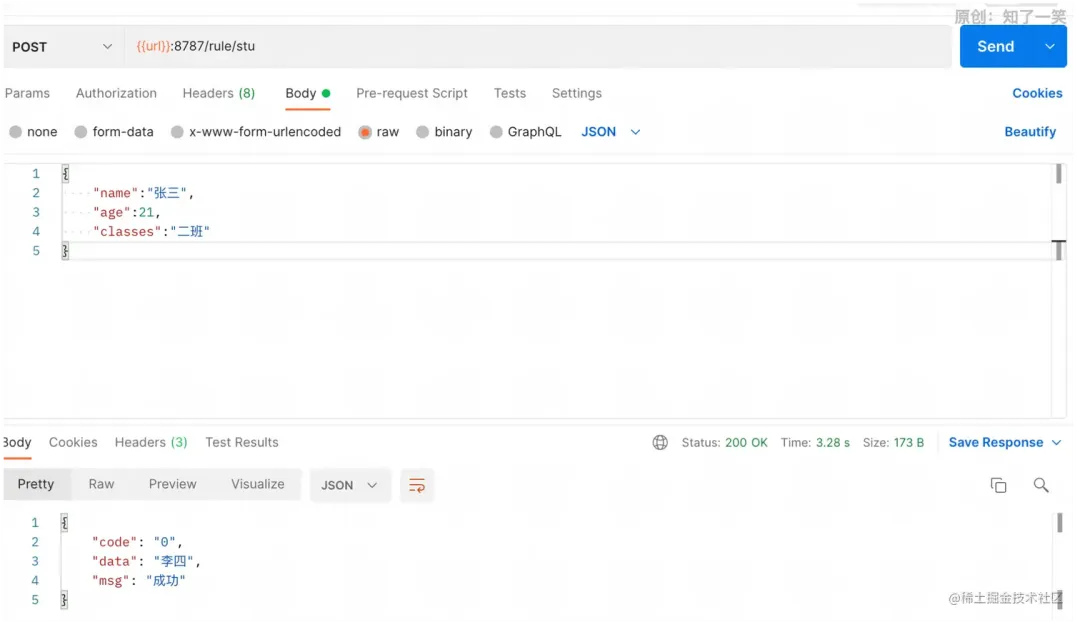Choose the GraphQL body type radio
The height and width of the screenshot is (622, 1080).
pyautogui.click(x=496, y=132)
